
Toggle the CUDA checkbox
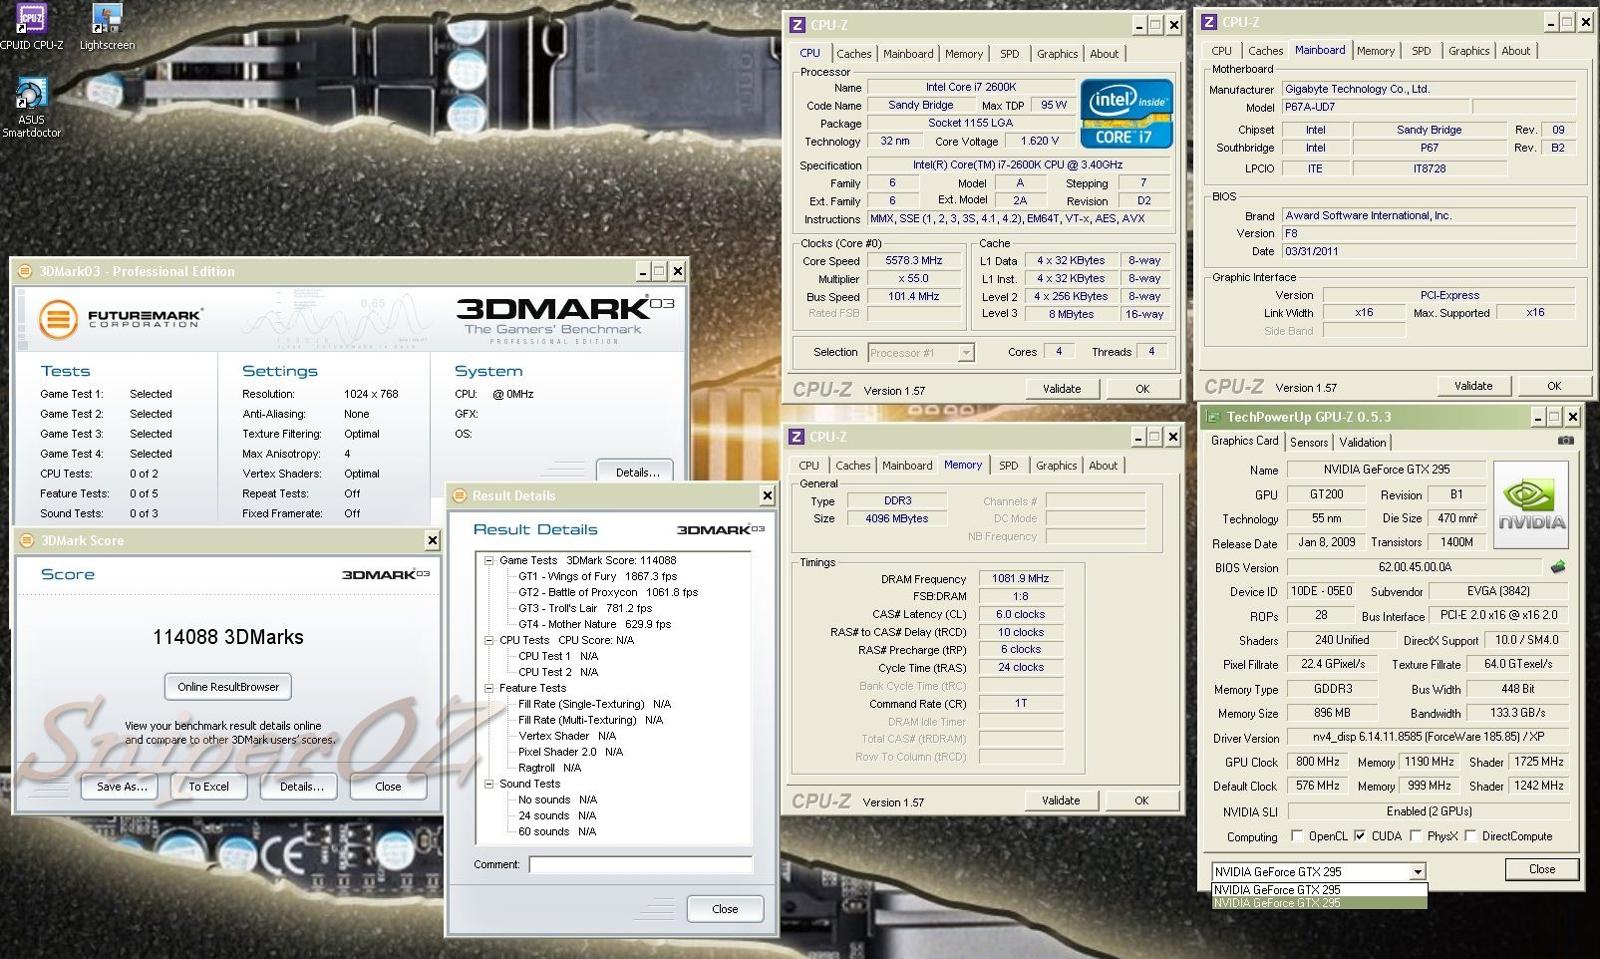(x=1360, y=836)
